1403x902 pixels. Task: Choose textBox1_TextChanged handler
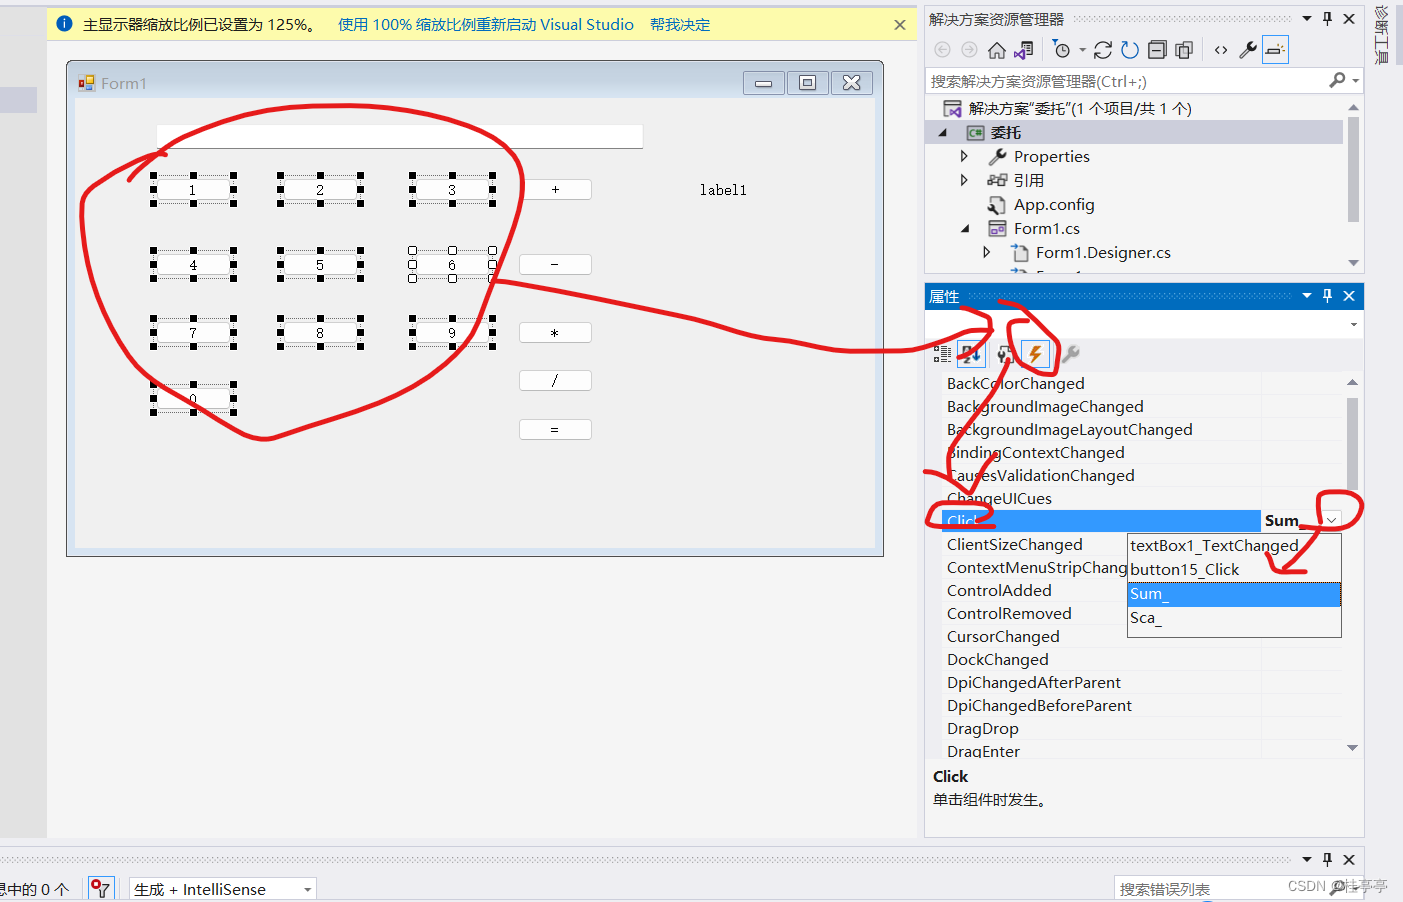1234,545
